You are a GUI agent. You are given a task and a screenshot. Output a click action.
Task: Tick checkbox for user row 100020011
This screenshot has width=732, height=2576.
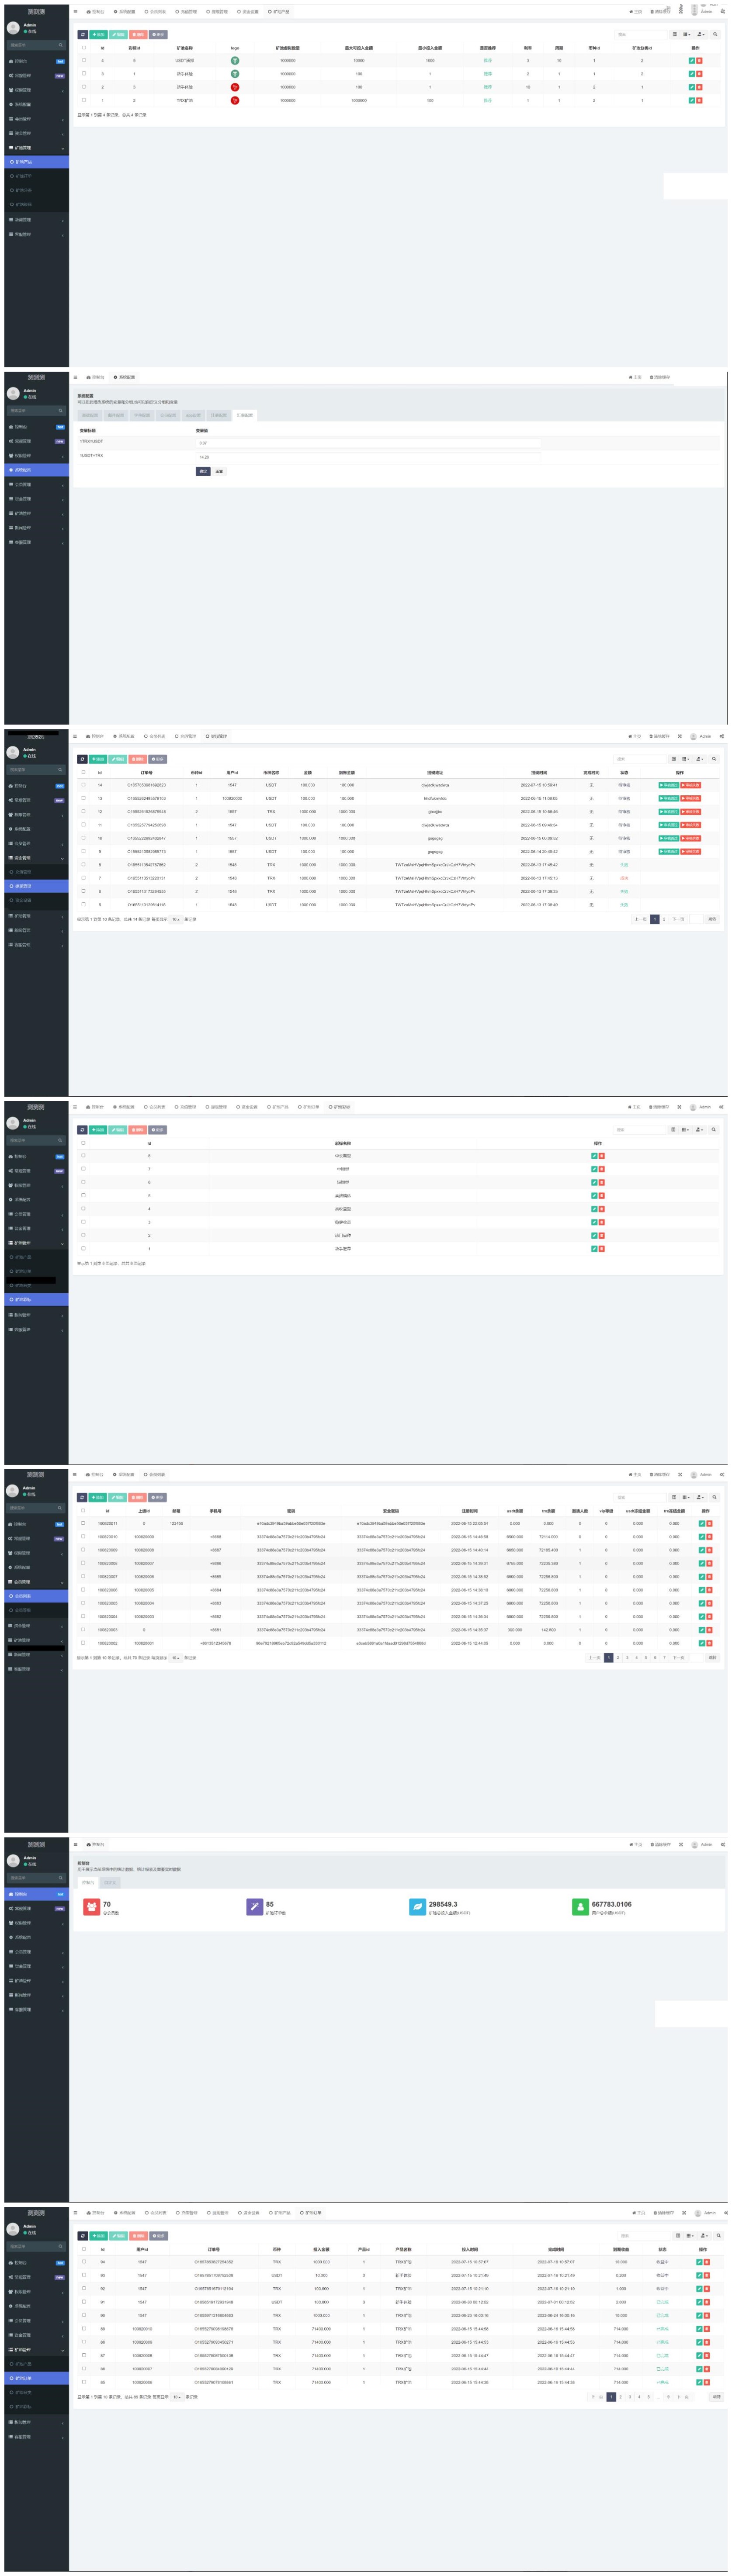tap(83, 1523)
